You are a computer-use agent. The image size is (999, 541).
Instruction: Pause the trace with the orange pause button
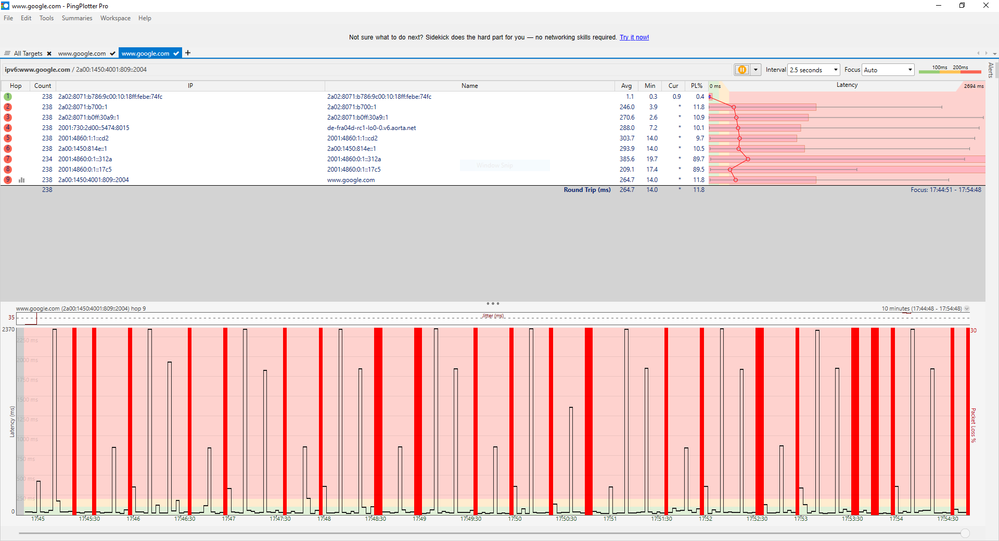pyautogui.click(x=742, y=69)
